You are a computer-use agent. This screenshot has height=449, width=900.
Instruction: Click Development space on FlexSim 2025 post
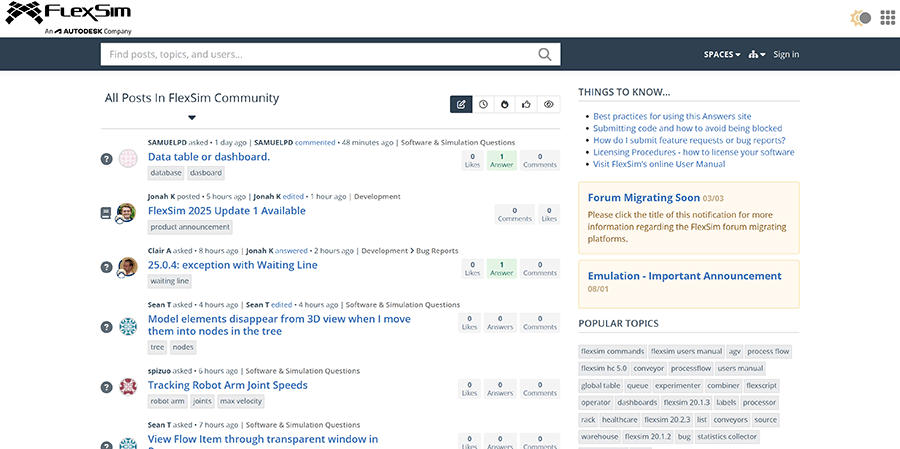coord(377,197)
